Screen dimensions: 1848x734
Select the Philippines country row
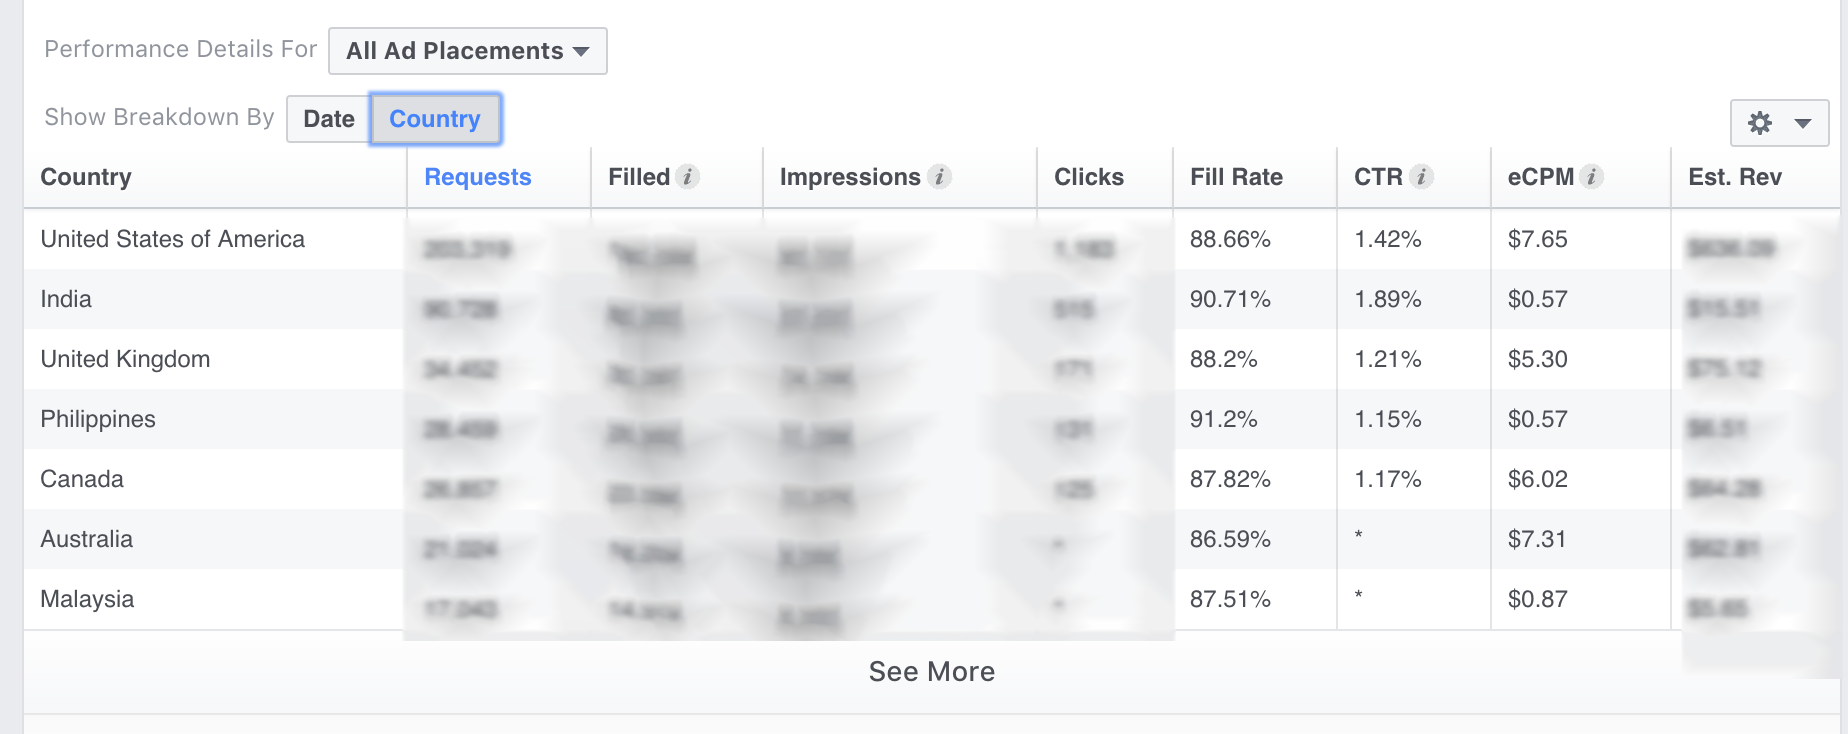(x=98, y=419)
